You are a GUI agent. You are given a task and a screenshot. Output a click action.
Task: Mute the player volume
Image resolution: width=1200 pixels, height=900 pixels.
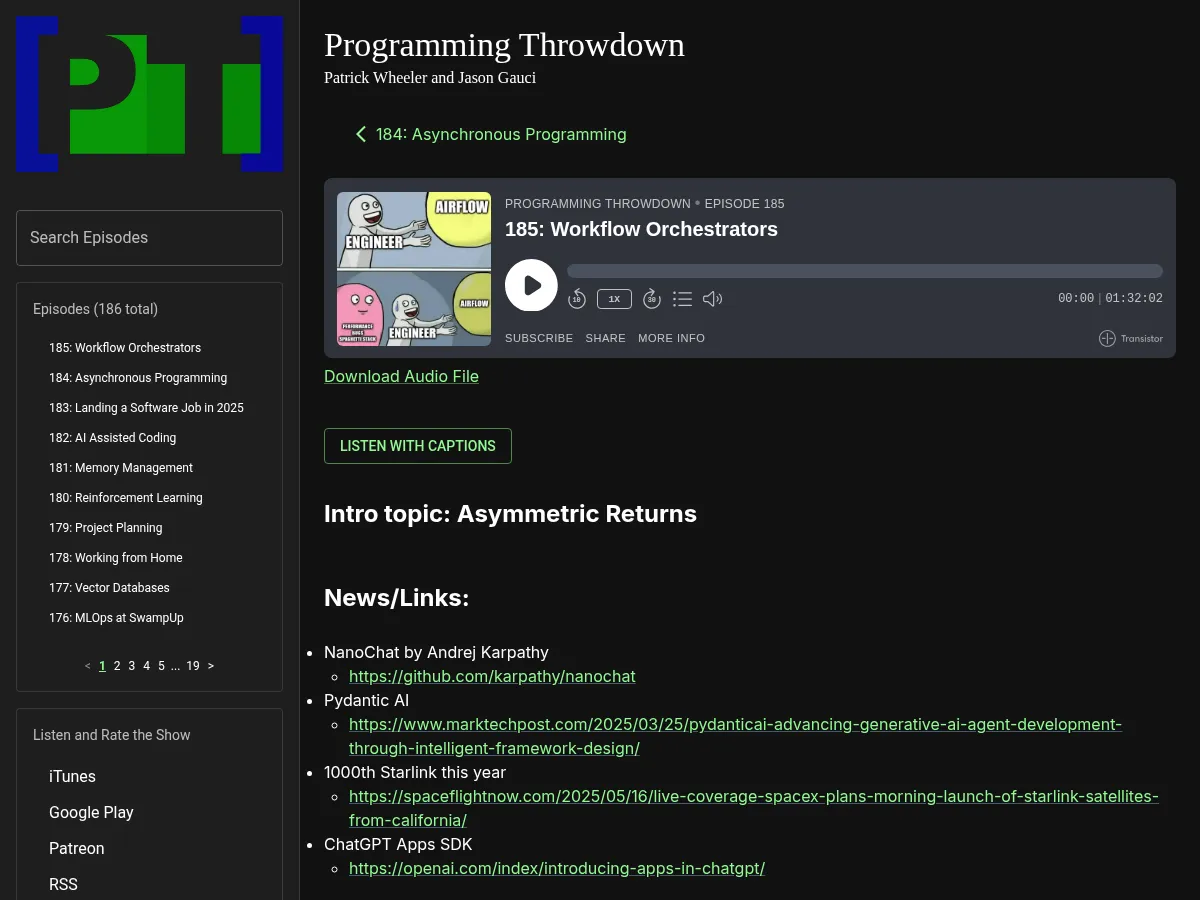712,298
